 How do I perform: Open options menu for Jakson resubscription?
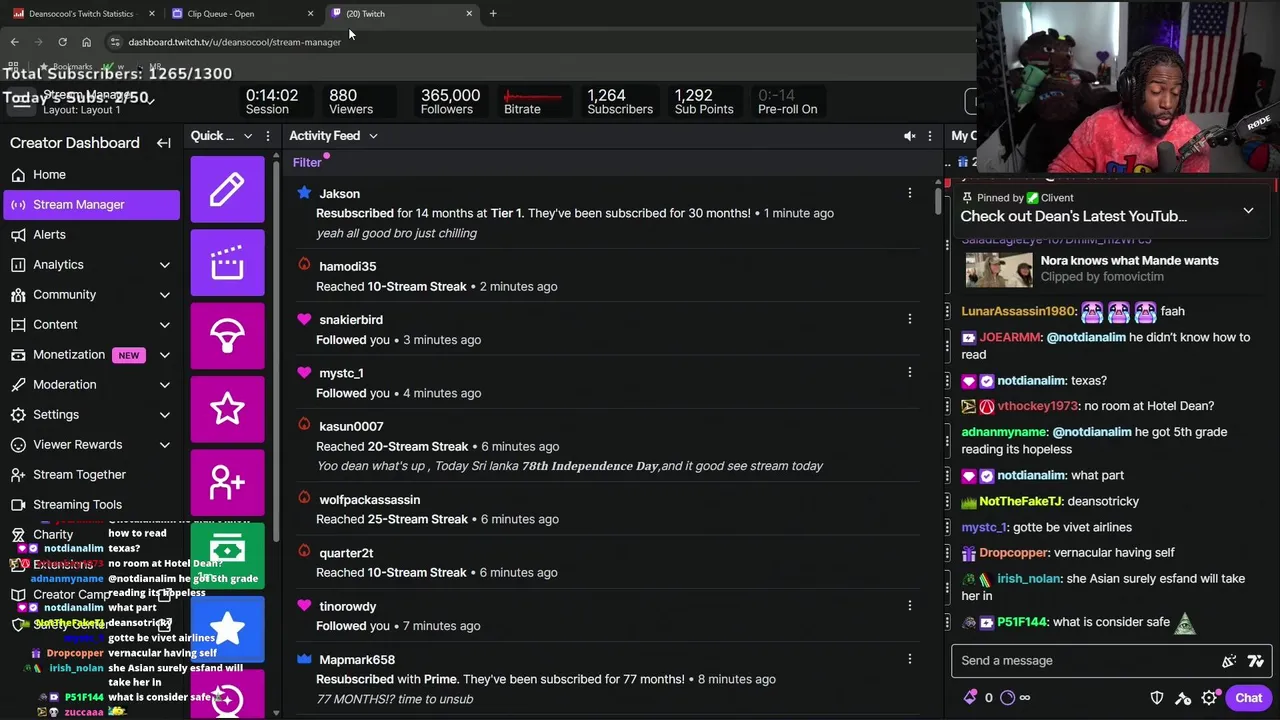[909, 193]
